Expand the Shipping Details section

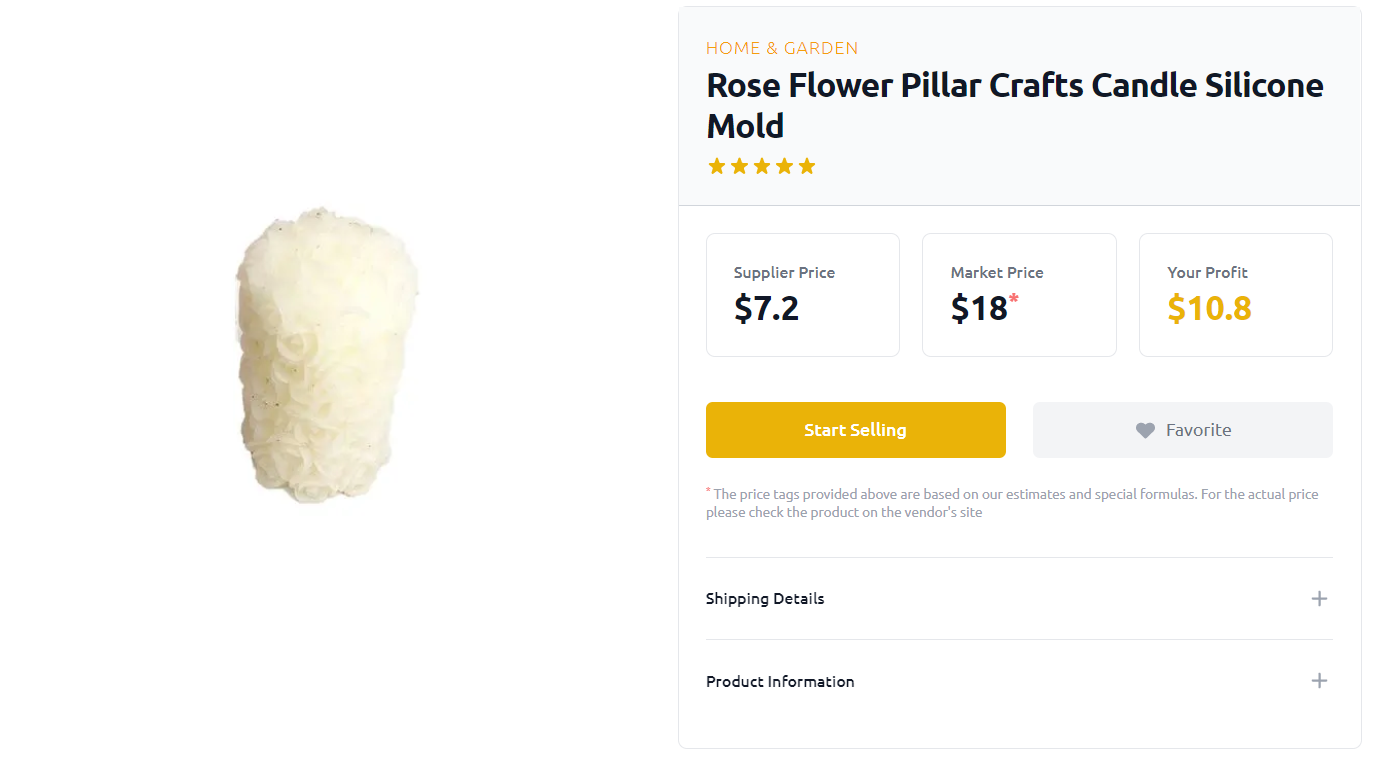coord(765,598)
